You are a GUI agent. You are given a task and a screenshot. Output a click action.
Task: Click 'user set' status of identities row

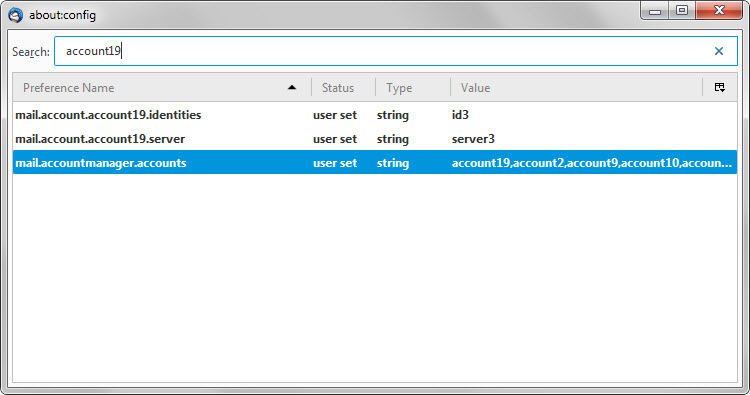click(x=335, y=115)
